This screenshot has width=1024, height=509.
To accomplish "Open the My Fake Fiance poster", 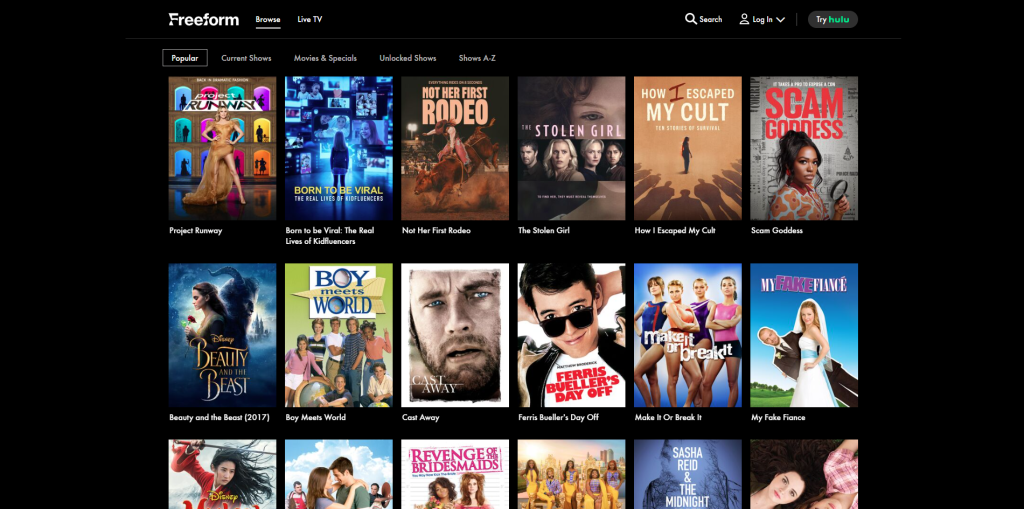I will click(x=804, y=335).
